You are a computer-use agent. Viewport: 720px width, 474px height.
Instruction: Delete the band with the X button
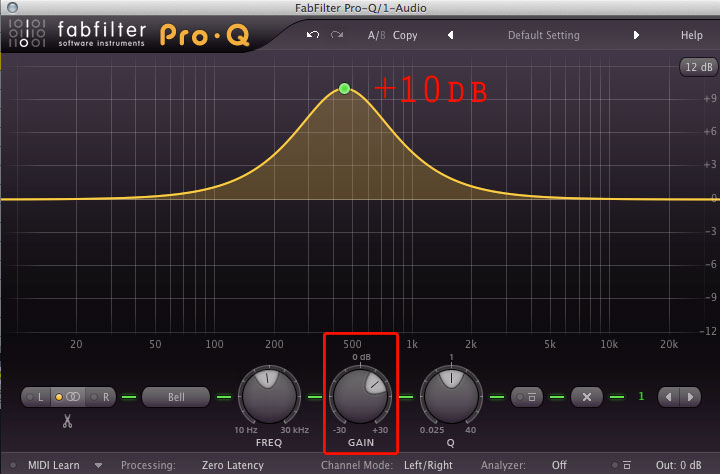coord(587,397)
